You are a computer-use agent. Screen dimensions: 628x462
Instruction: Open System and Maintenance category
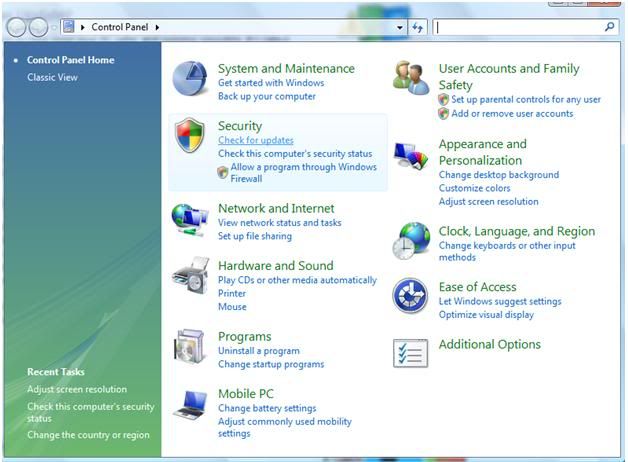point(286,68)
